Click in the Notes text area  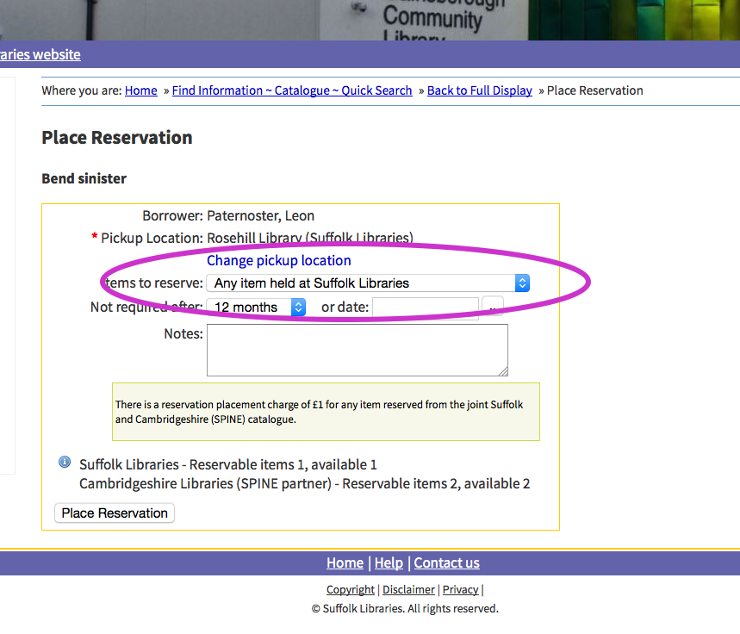357,350
